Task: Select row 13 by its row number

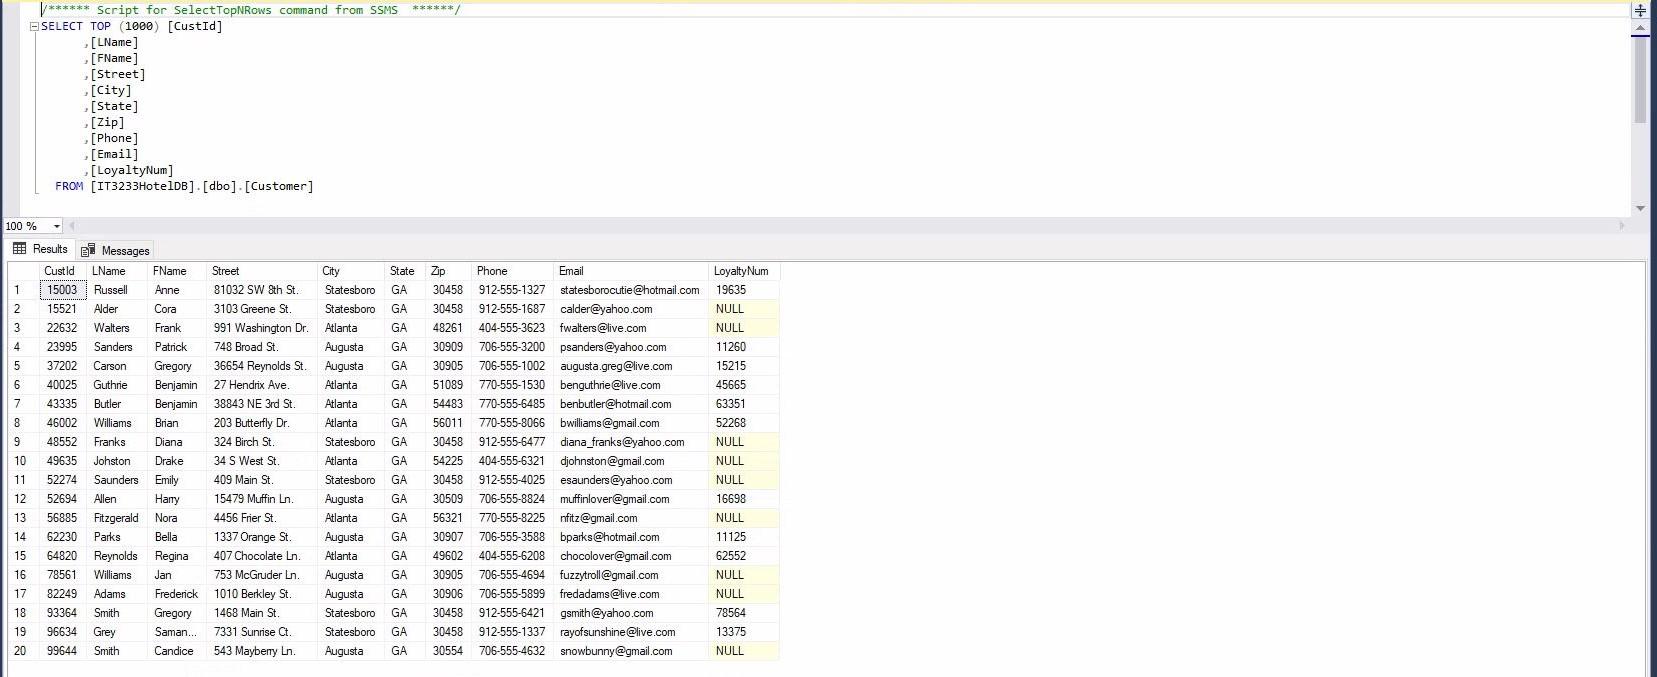Action: click(x=24, y=518)
